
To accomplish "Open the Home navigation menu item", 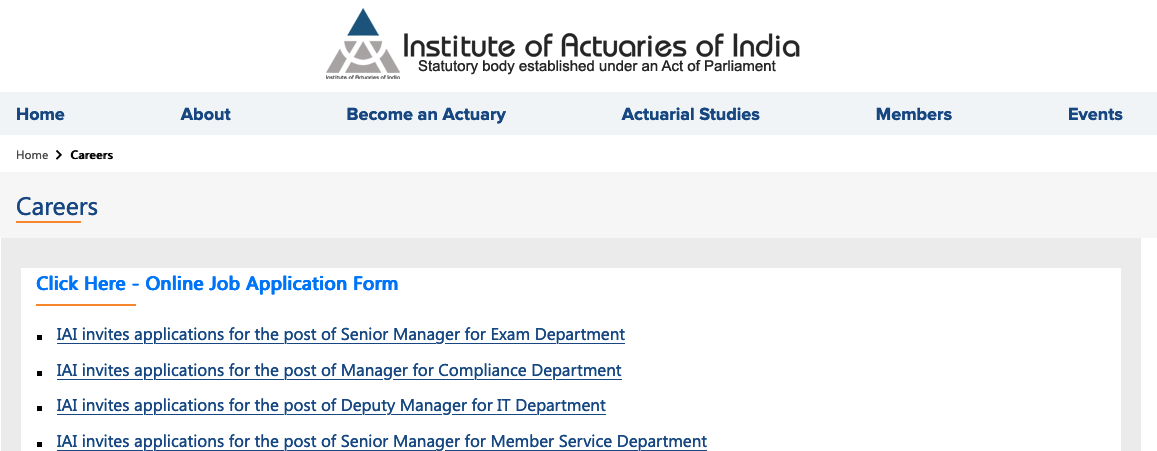I will pos(40,114).
